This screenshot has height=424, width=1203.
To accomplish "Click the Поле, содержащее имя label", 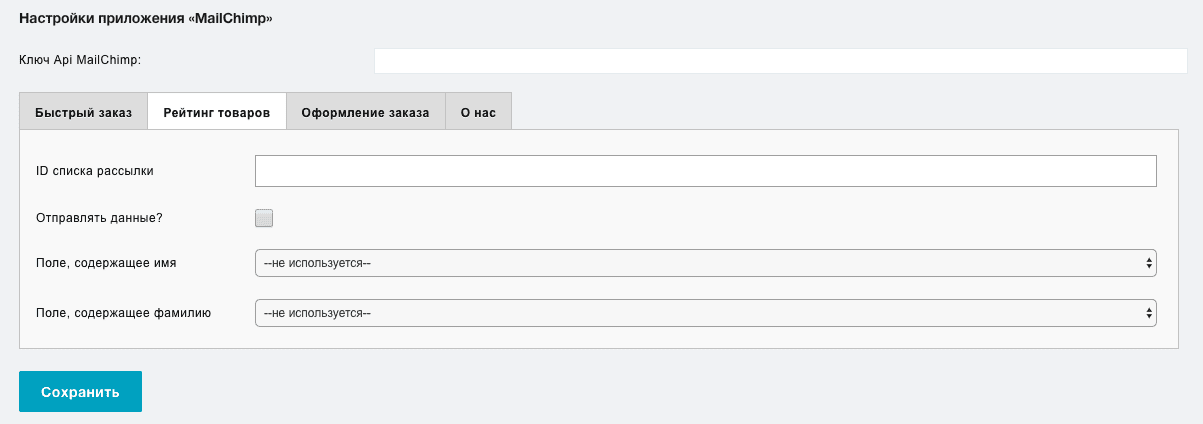I will click(106, 264).
